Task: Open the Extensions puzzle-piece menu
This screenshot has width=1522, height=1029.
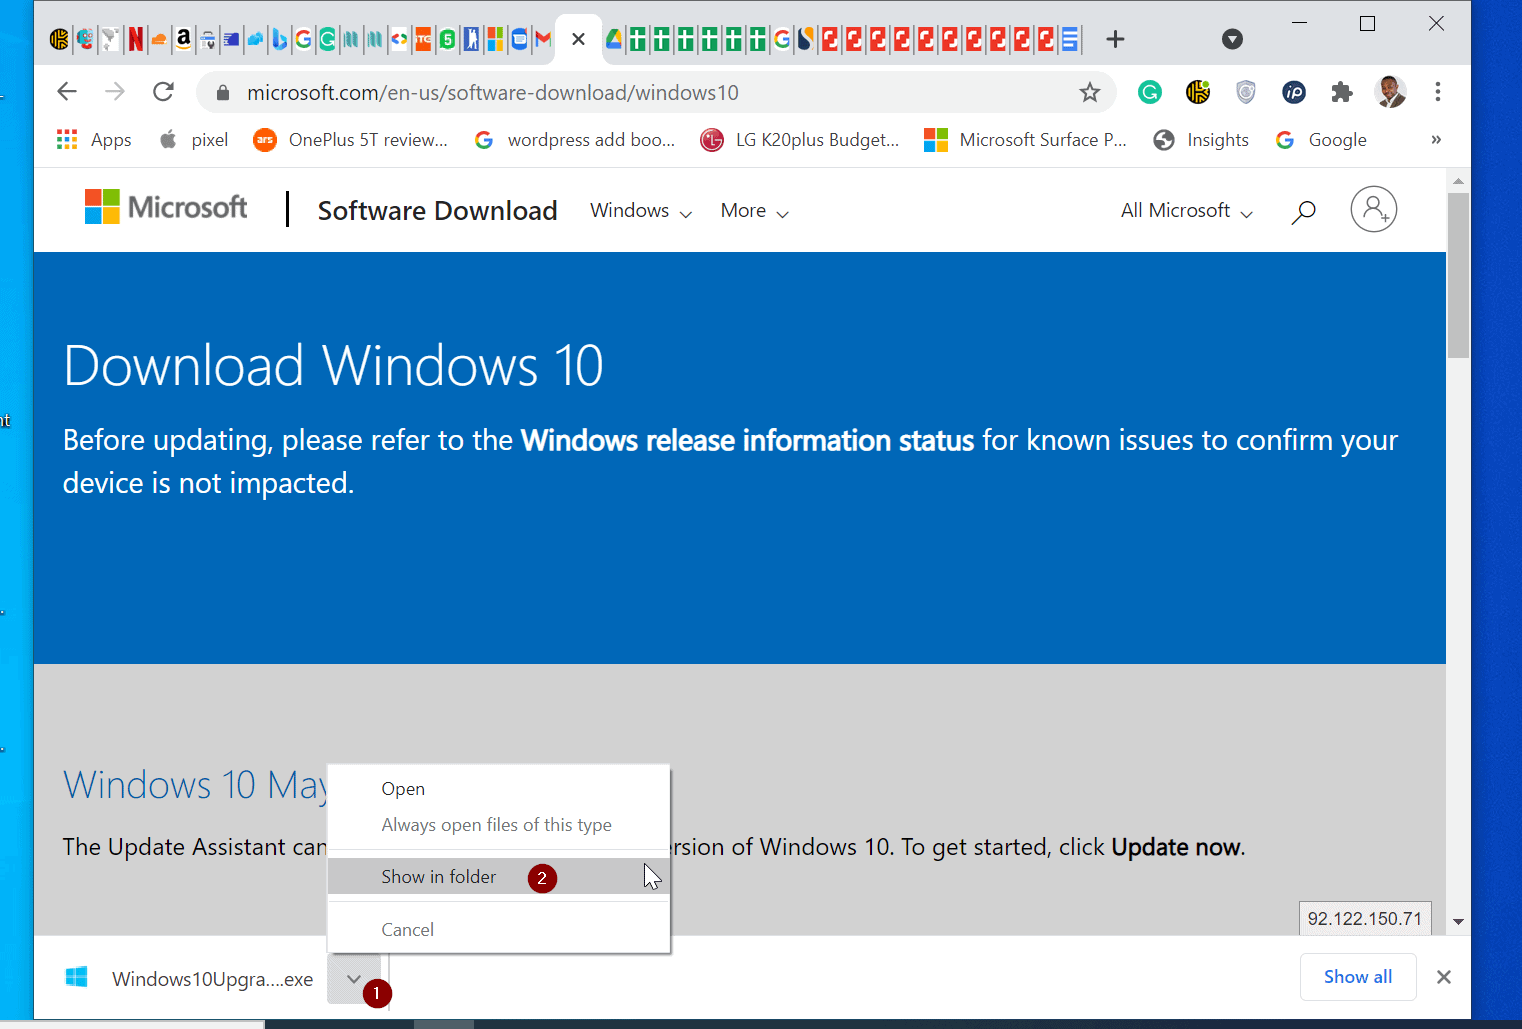Action: point(1342,93)
